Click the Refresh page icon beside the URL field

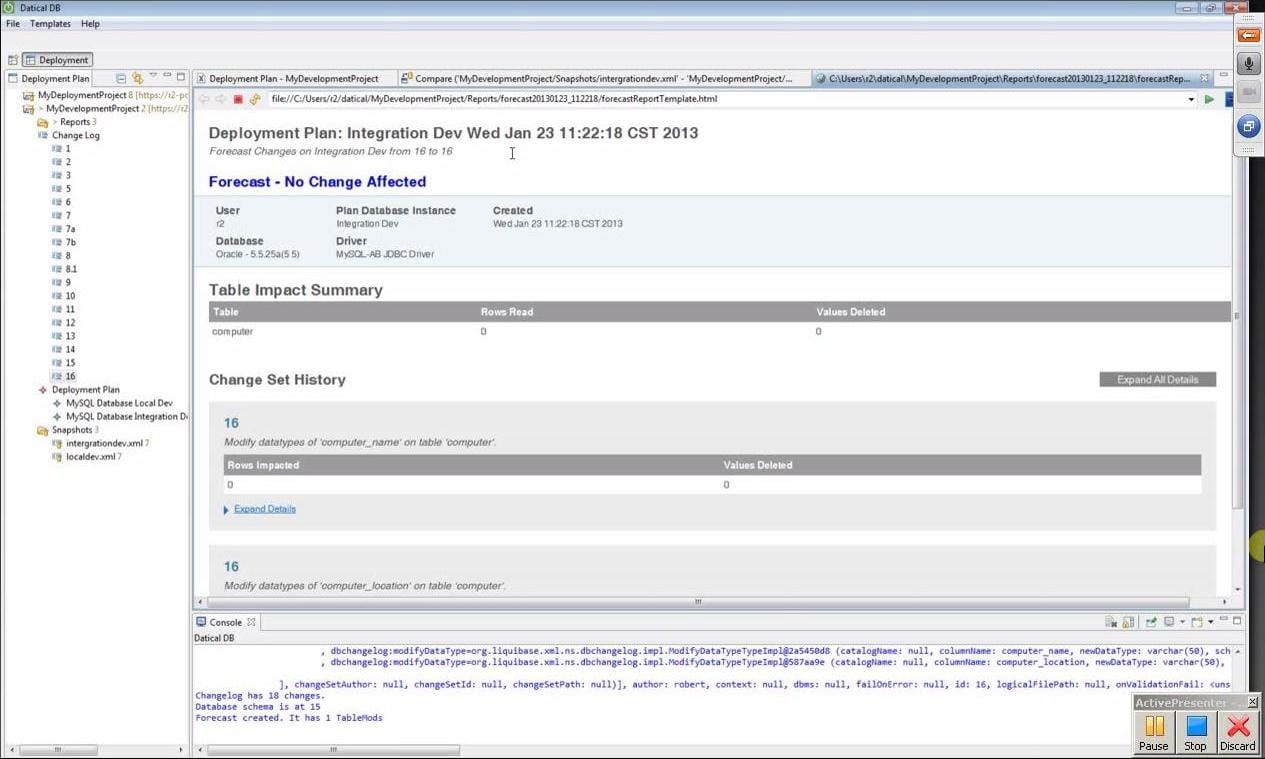pyautogui.click(x=255, y=99)
